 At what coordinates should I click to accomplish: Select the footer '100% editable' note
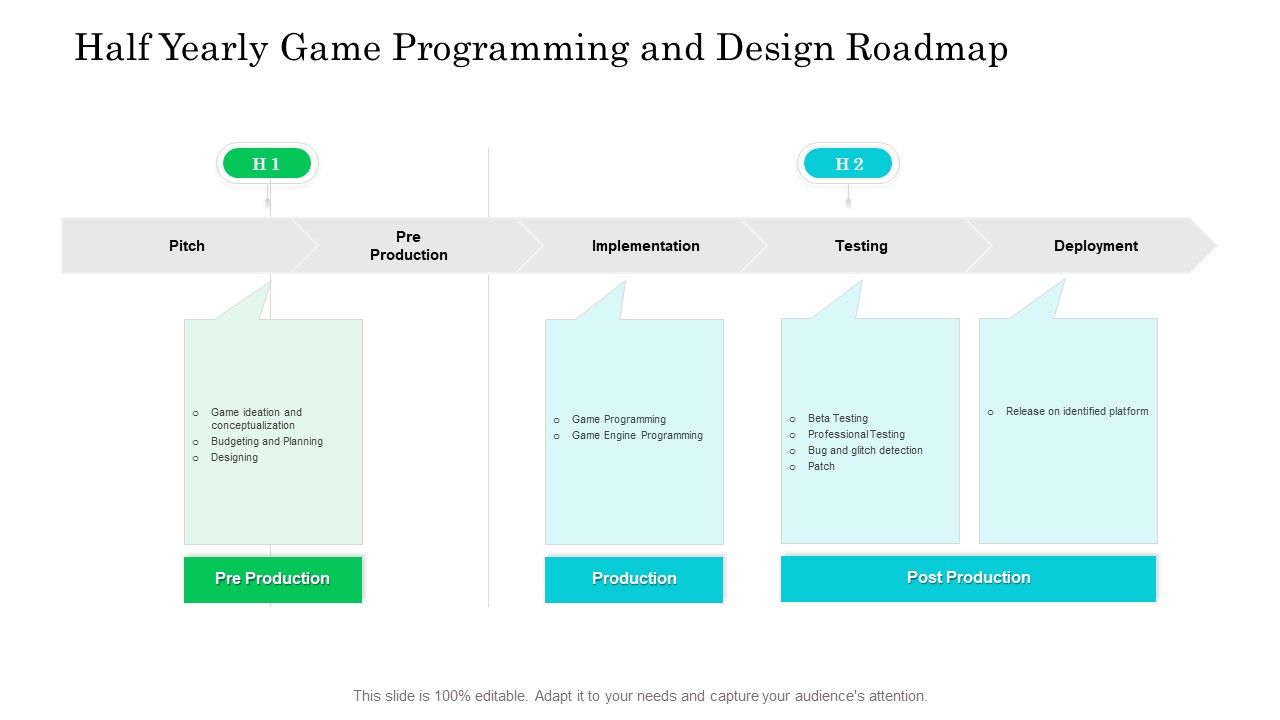pos(640,696)
